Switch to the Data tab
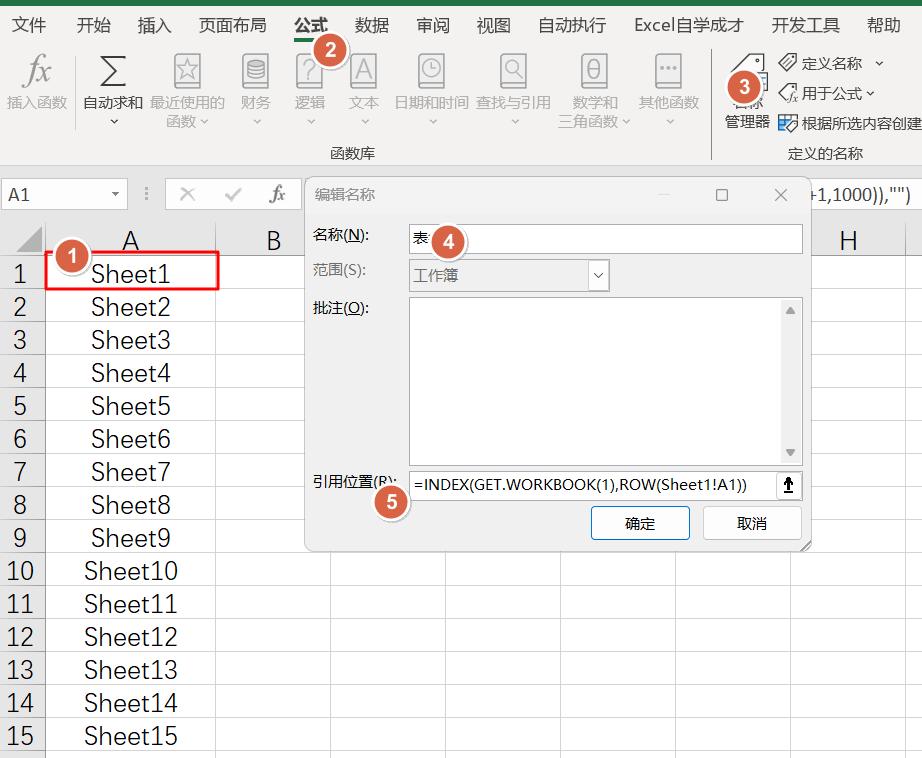922x758 pixels. [x=372, y=25]
